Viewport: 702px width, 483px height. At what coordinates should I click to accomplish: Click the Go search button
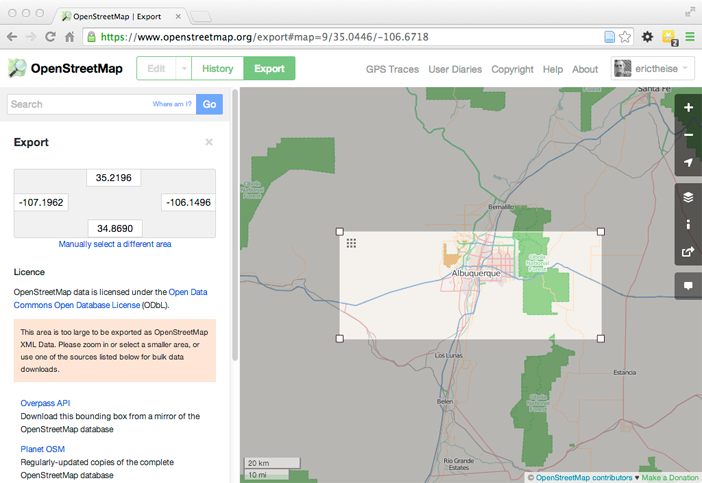[209, 104]
